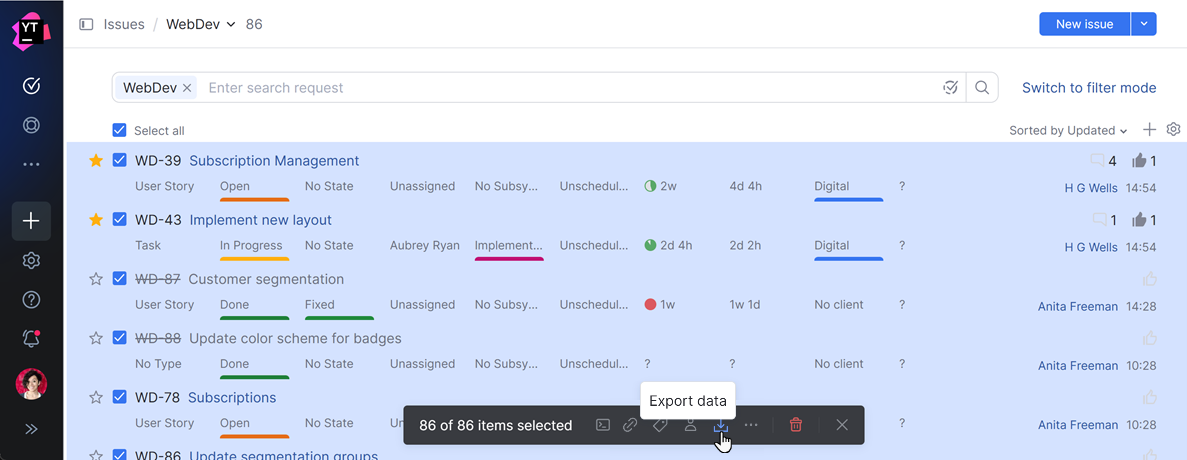Open command dialog from selection toolbar
1187x460 pixels.
click(x=603, y=425)
